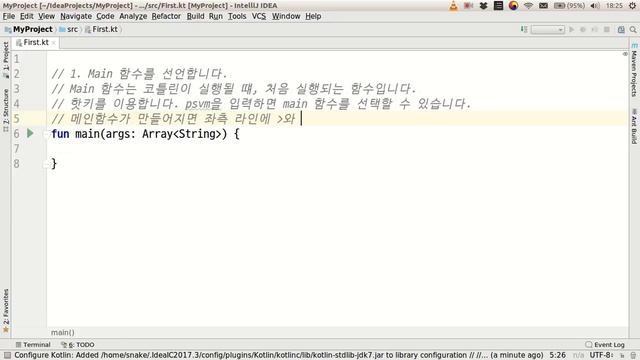Click the Dropbox tray icon
The height and width of the screenshot is (360, 640).
[x=484, y=6]
